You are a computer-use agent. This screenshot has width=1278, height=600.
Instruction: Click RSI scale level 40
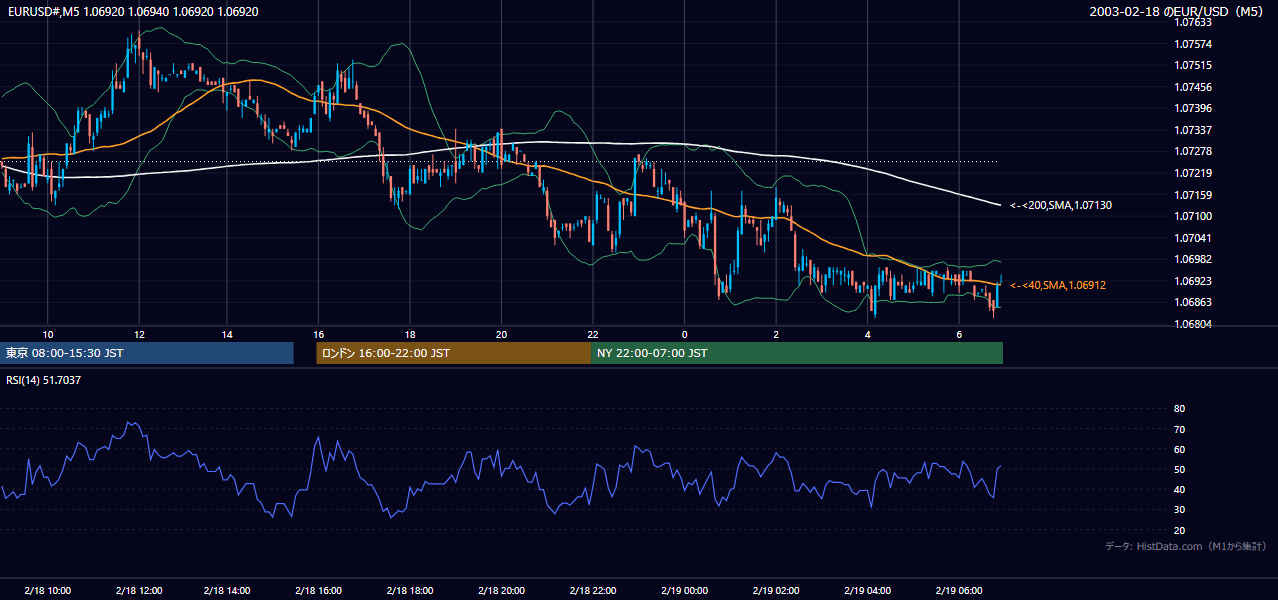tap(1179, 490)
